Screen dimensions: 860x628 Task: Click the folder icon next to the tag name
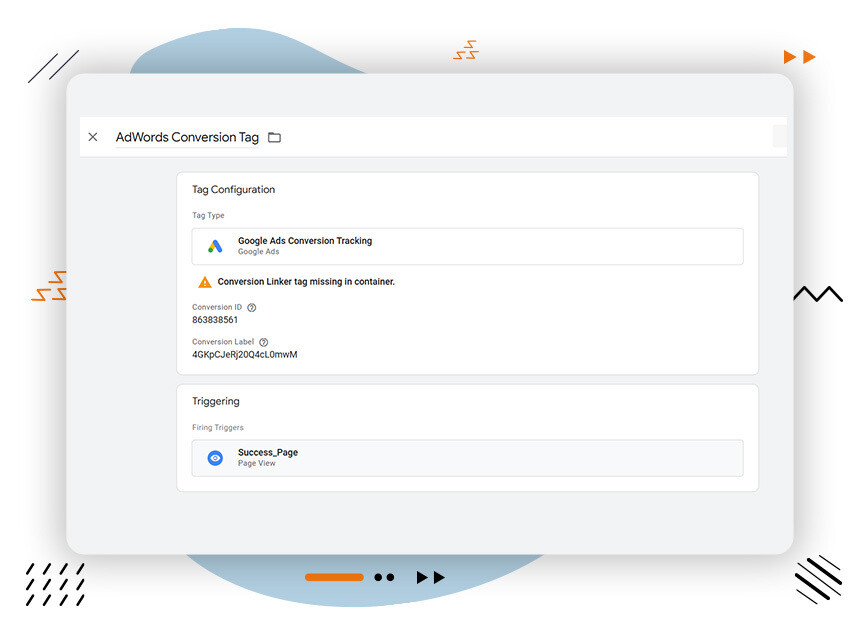(275, 137)
